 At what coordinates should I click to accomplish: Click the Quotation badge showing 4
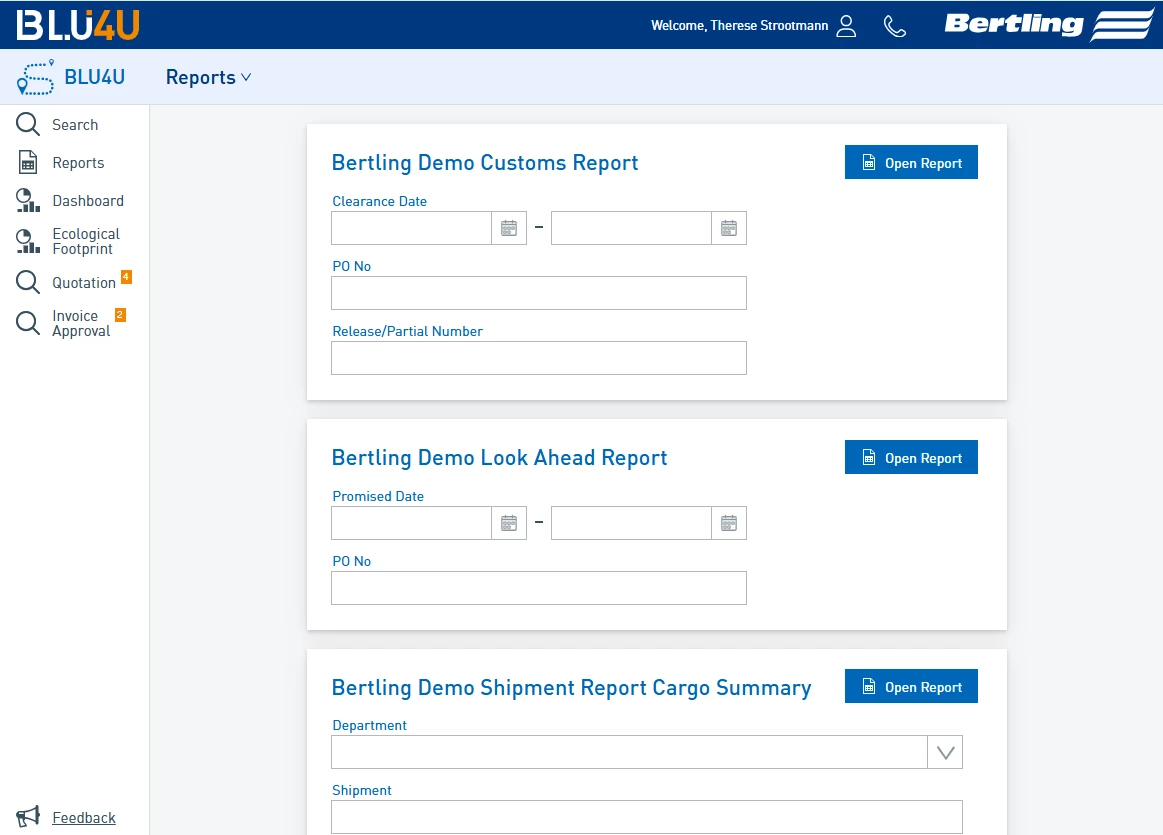coord(126,277)
